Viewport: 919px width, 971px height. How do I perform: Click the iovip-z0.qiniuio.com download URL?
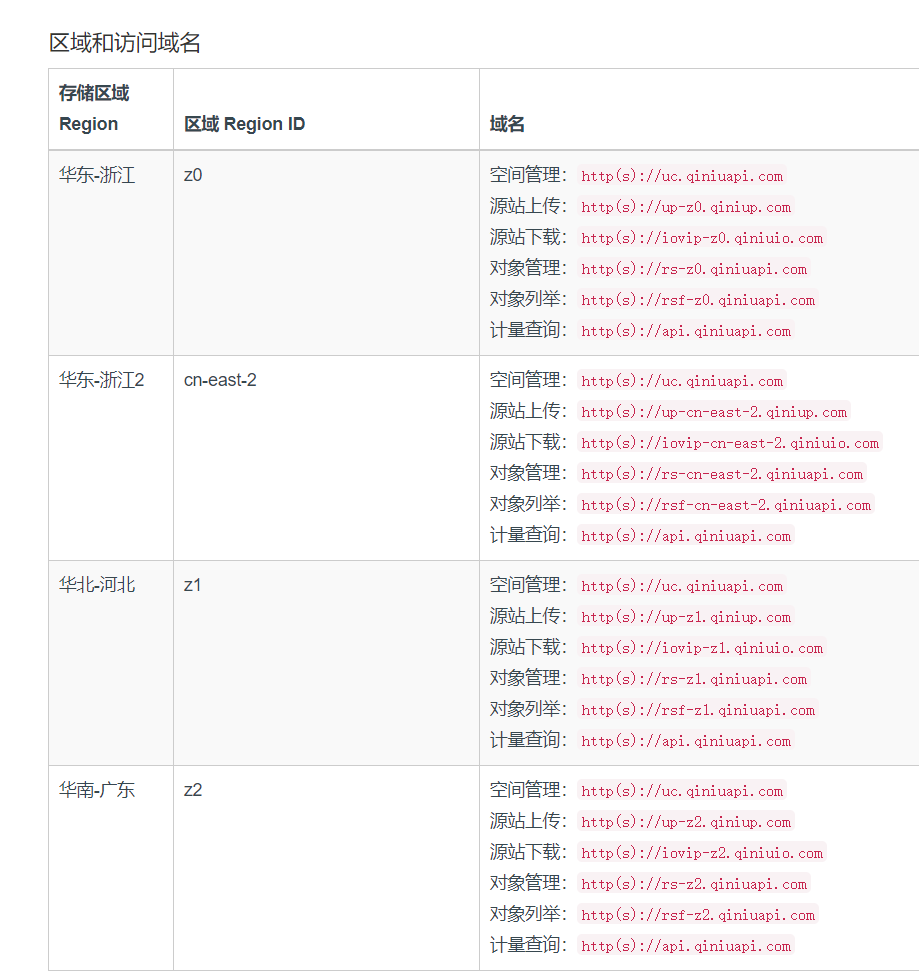pos(702,238)
